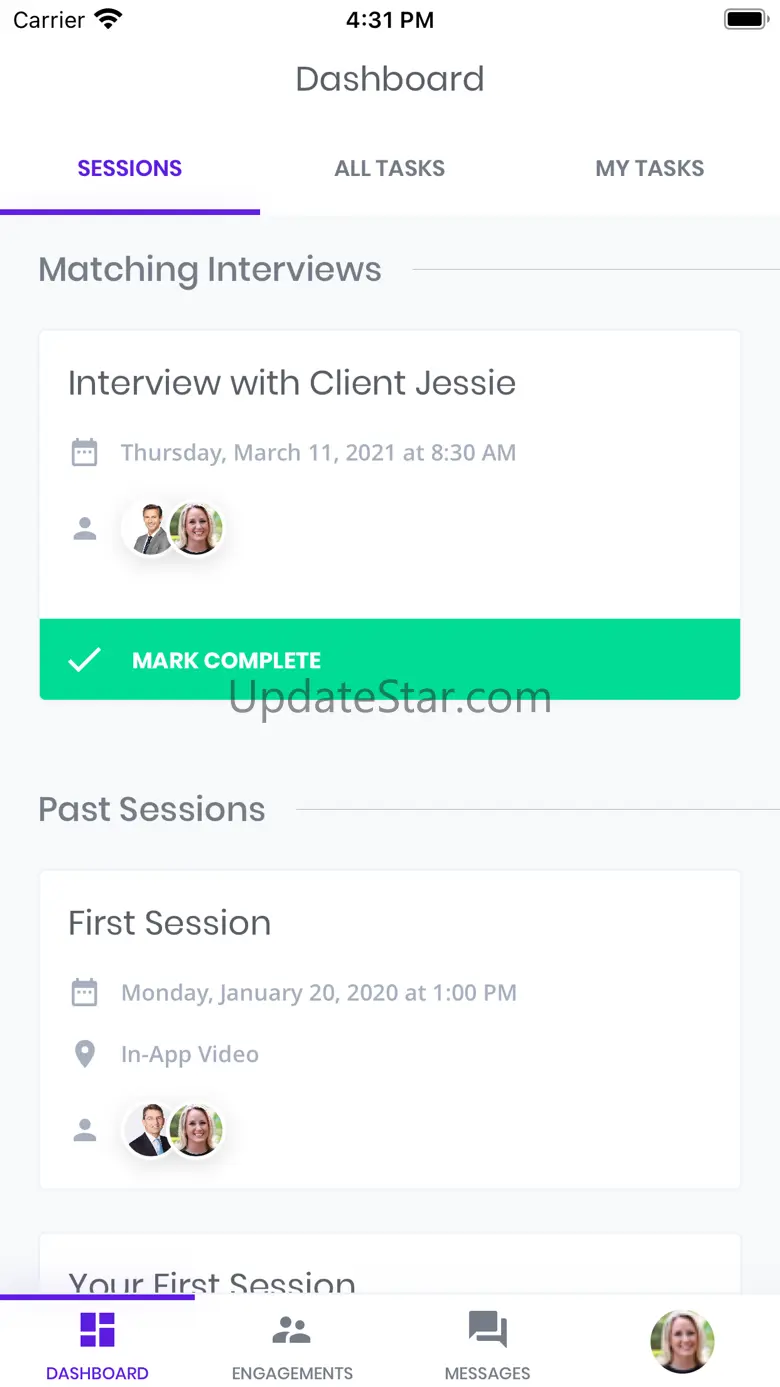Image resolution: width=780 pixels, height=1387 pixels.
Task: Tap person icon in Interview with Client Jessie card
Action: (85, 529)
